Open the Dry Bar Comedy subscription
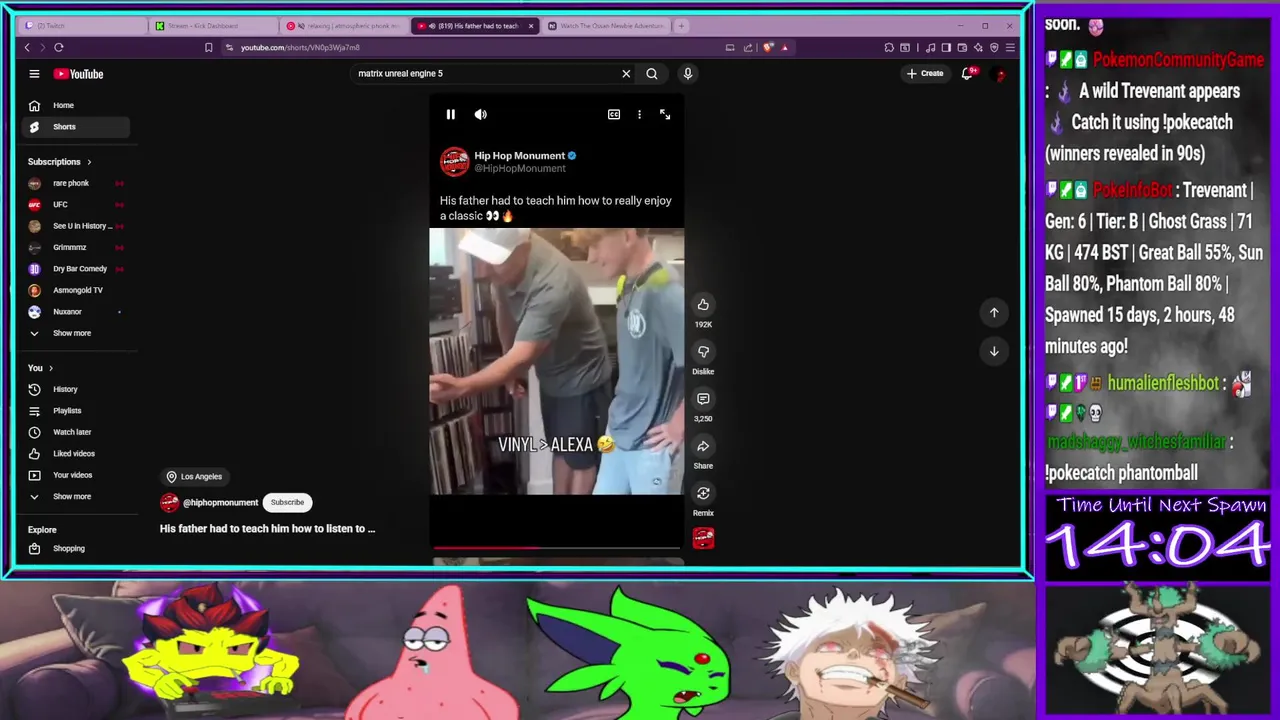 tap(76, 269)
